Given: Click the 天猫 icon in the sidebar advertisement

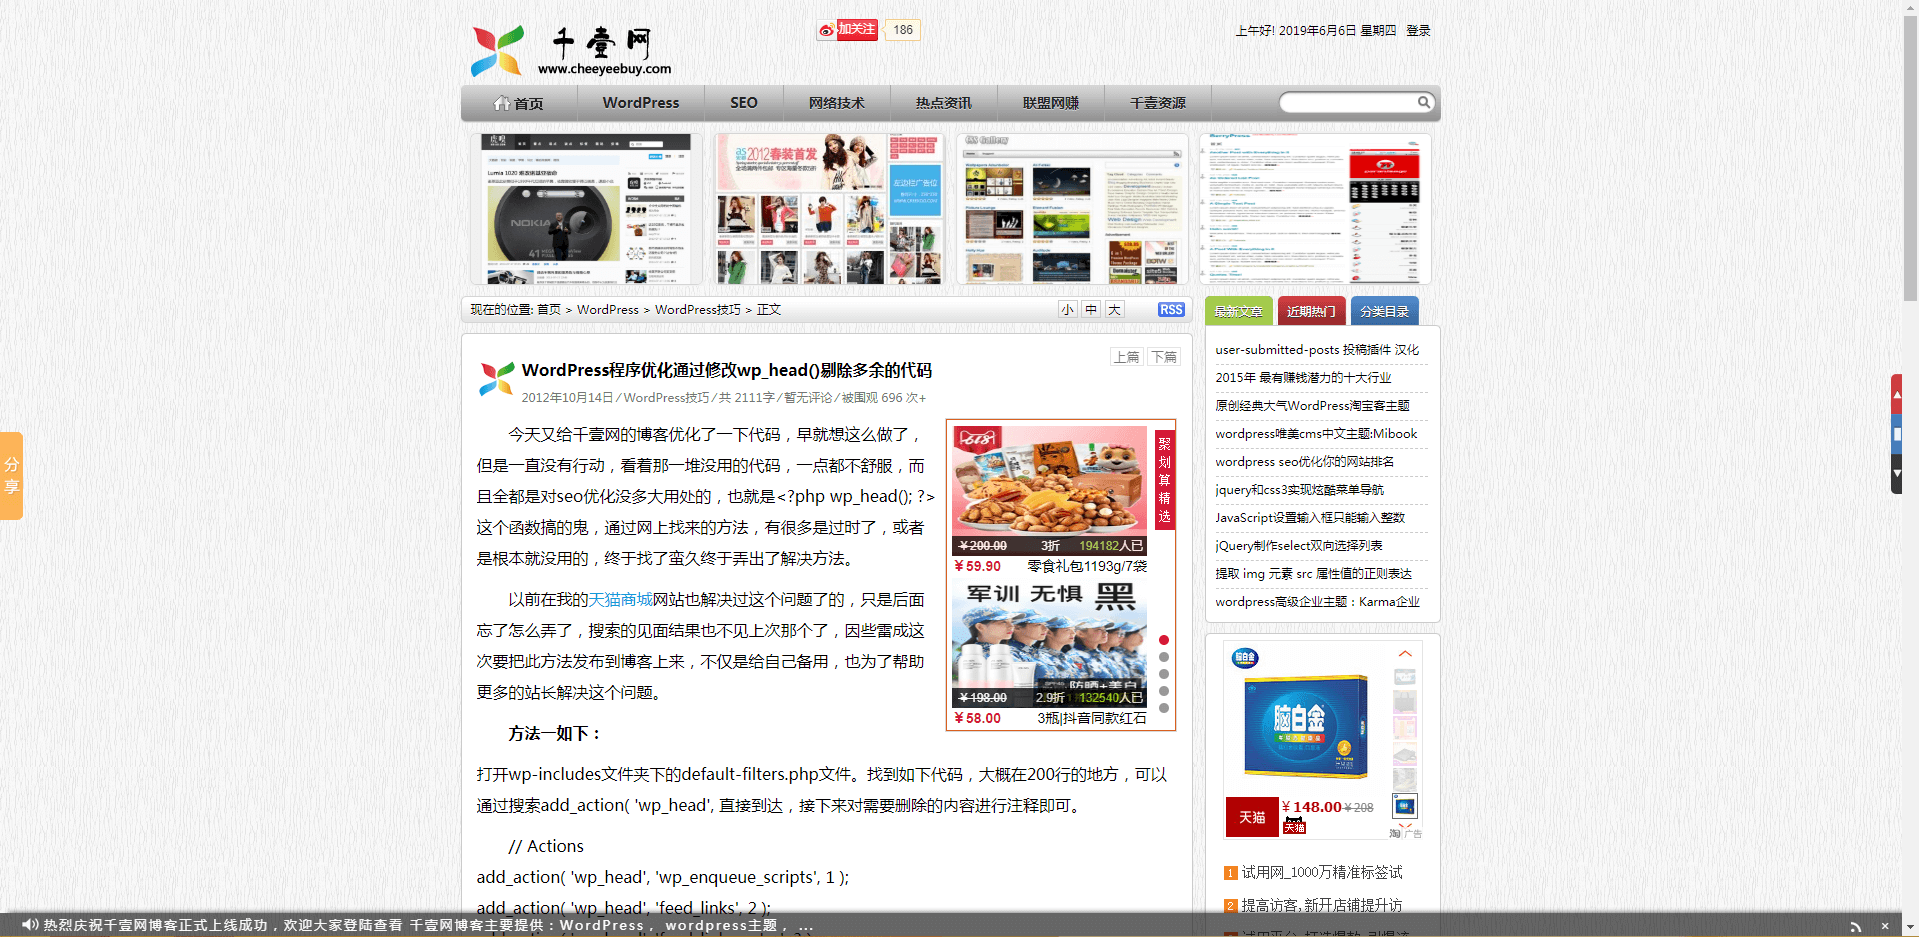Looking at the screenshot, I should pos(1251,817).
